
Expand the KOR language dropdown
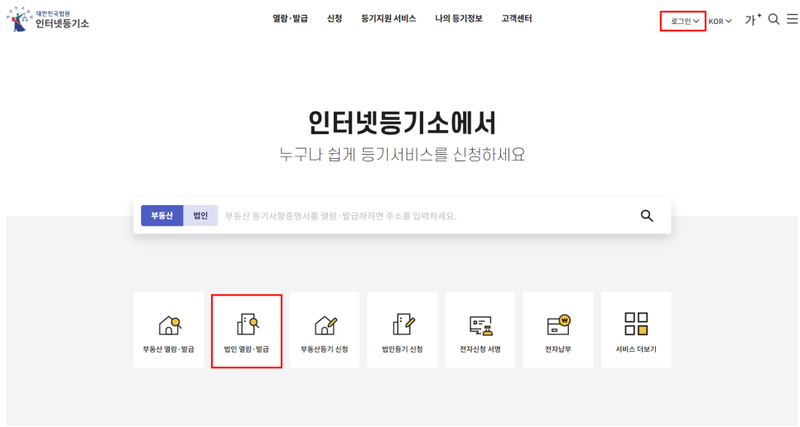point(720,21)
